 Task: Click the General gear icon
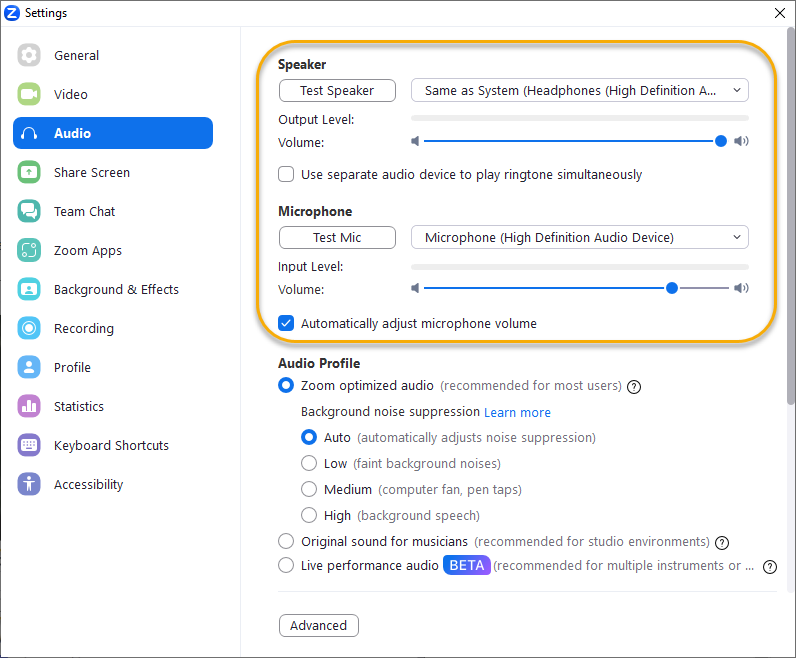click(29, 55)
